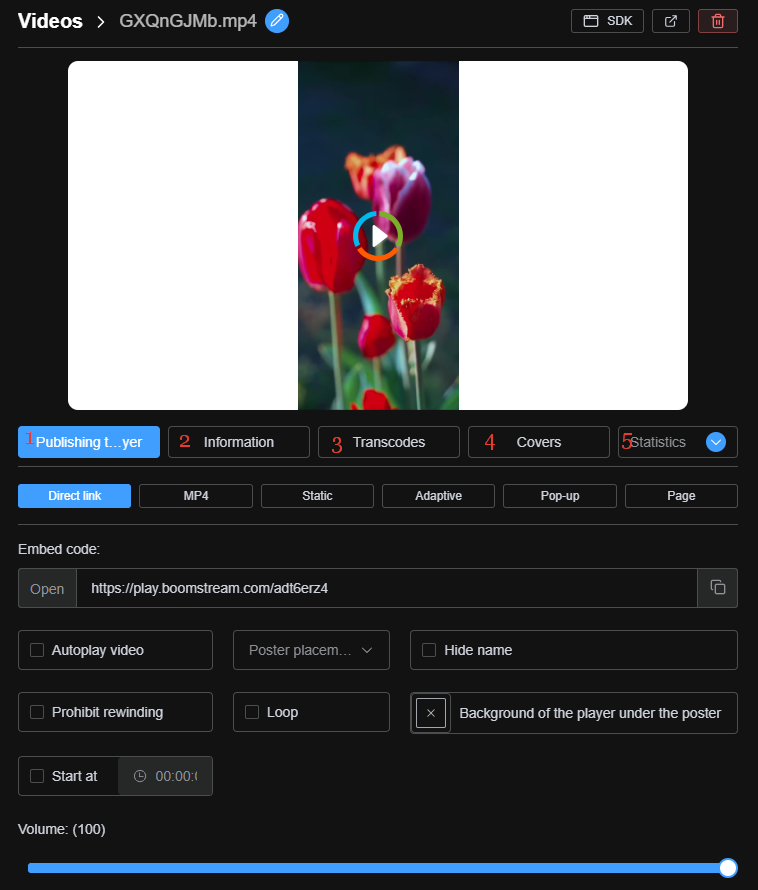Click the player background color swatch

click(431, 713)
